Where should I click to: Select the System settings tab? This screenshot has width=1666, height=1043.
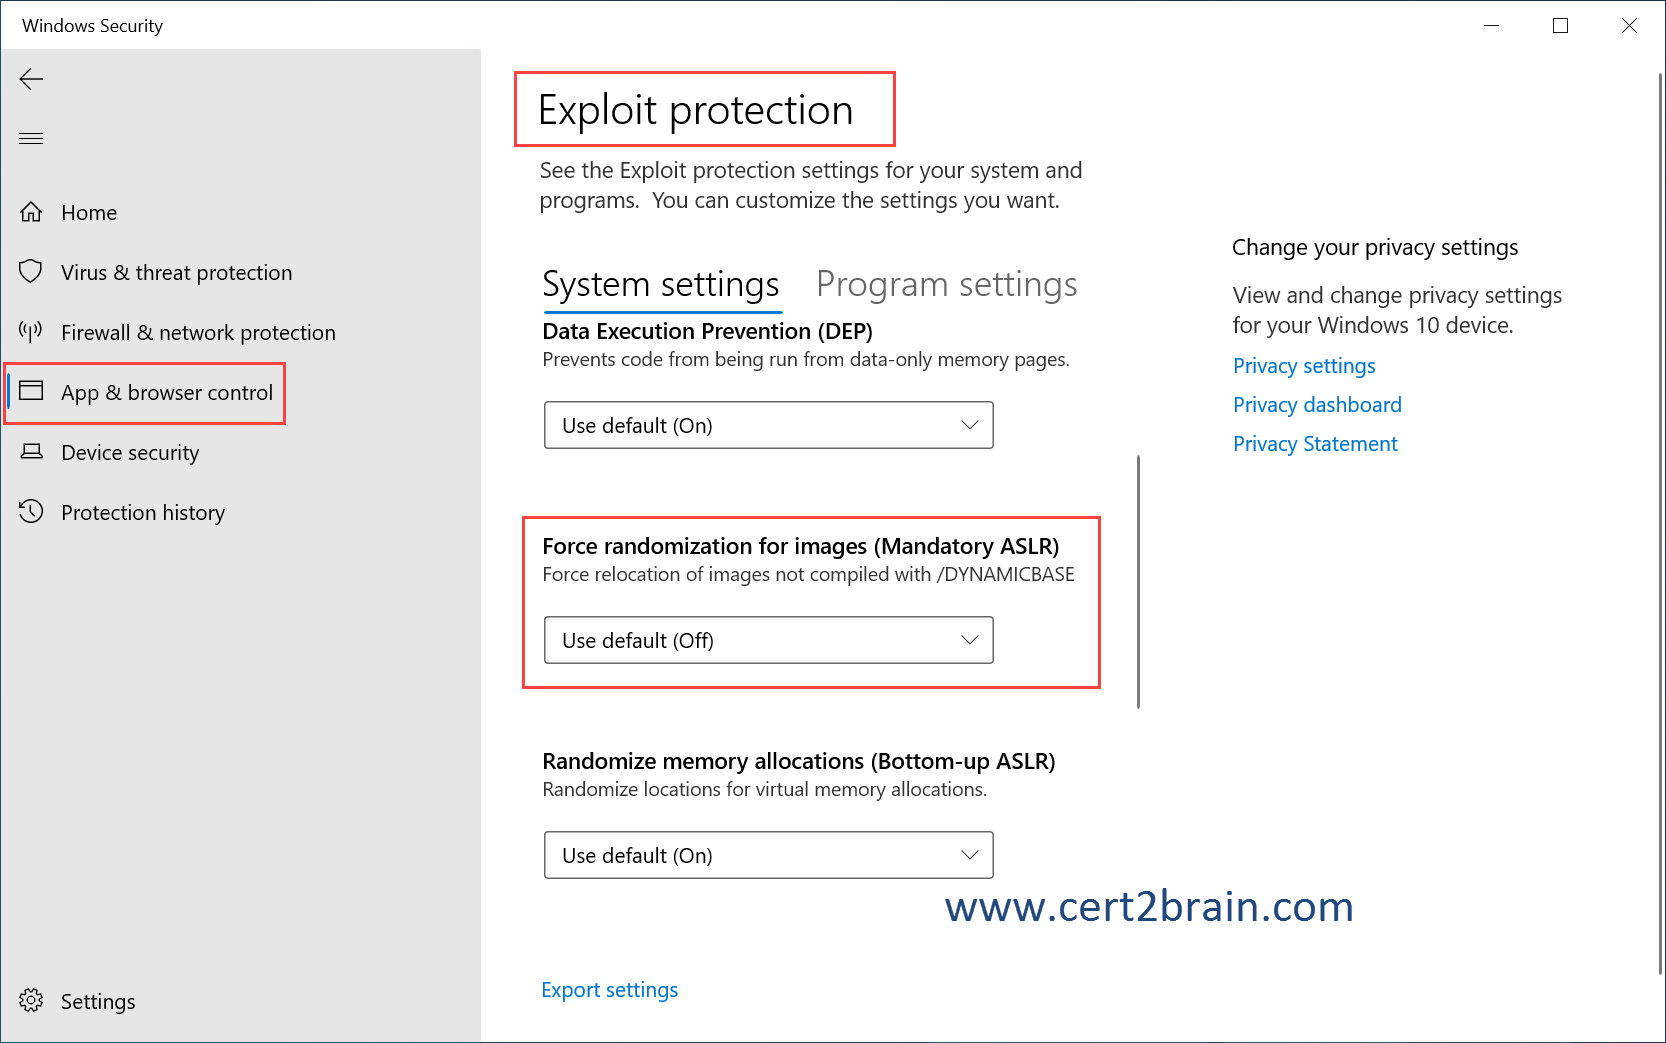coord(660,285)
